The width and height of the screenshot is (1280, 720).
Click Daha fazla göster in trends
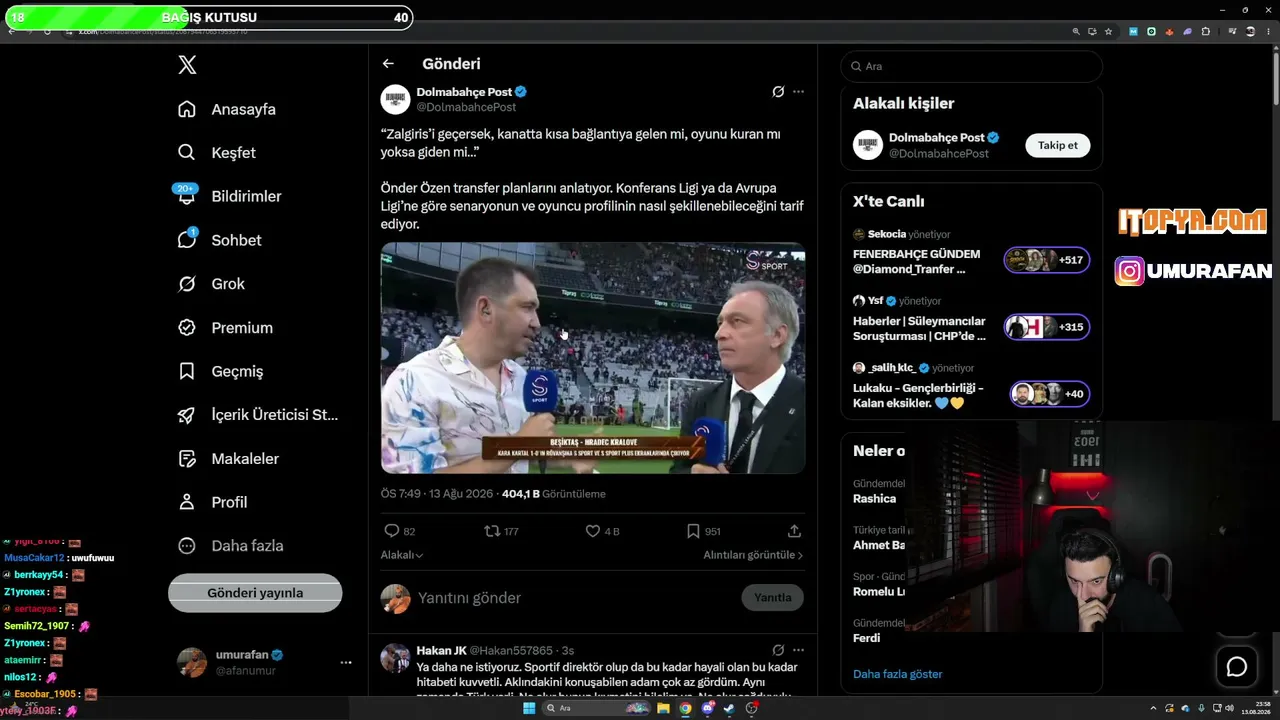(x=898, y=674)
